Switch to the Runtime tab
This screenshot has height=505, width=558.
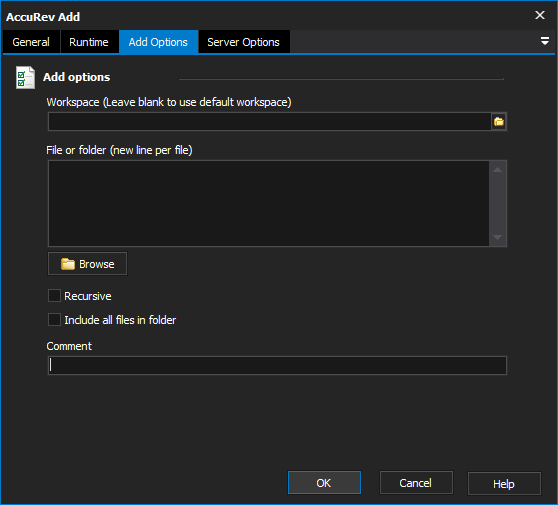click(x=89, y=42)
